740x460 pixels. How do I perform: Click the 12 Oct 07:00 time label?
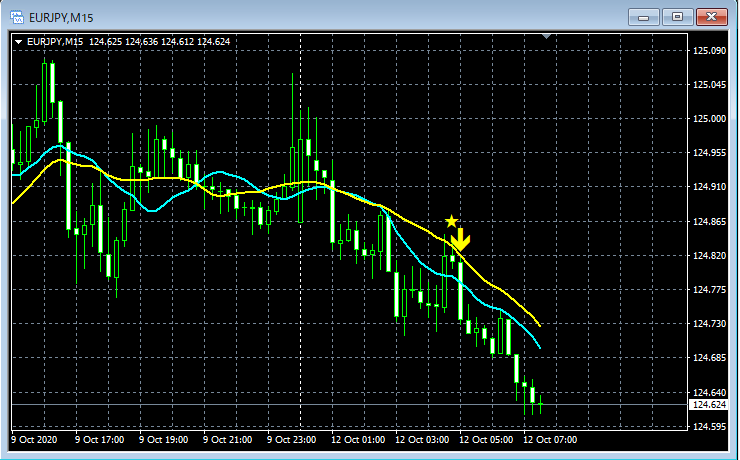(550, 440)
